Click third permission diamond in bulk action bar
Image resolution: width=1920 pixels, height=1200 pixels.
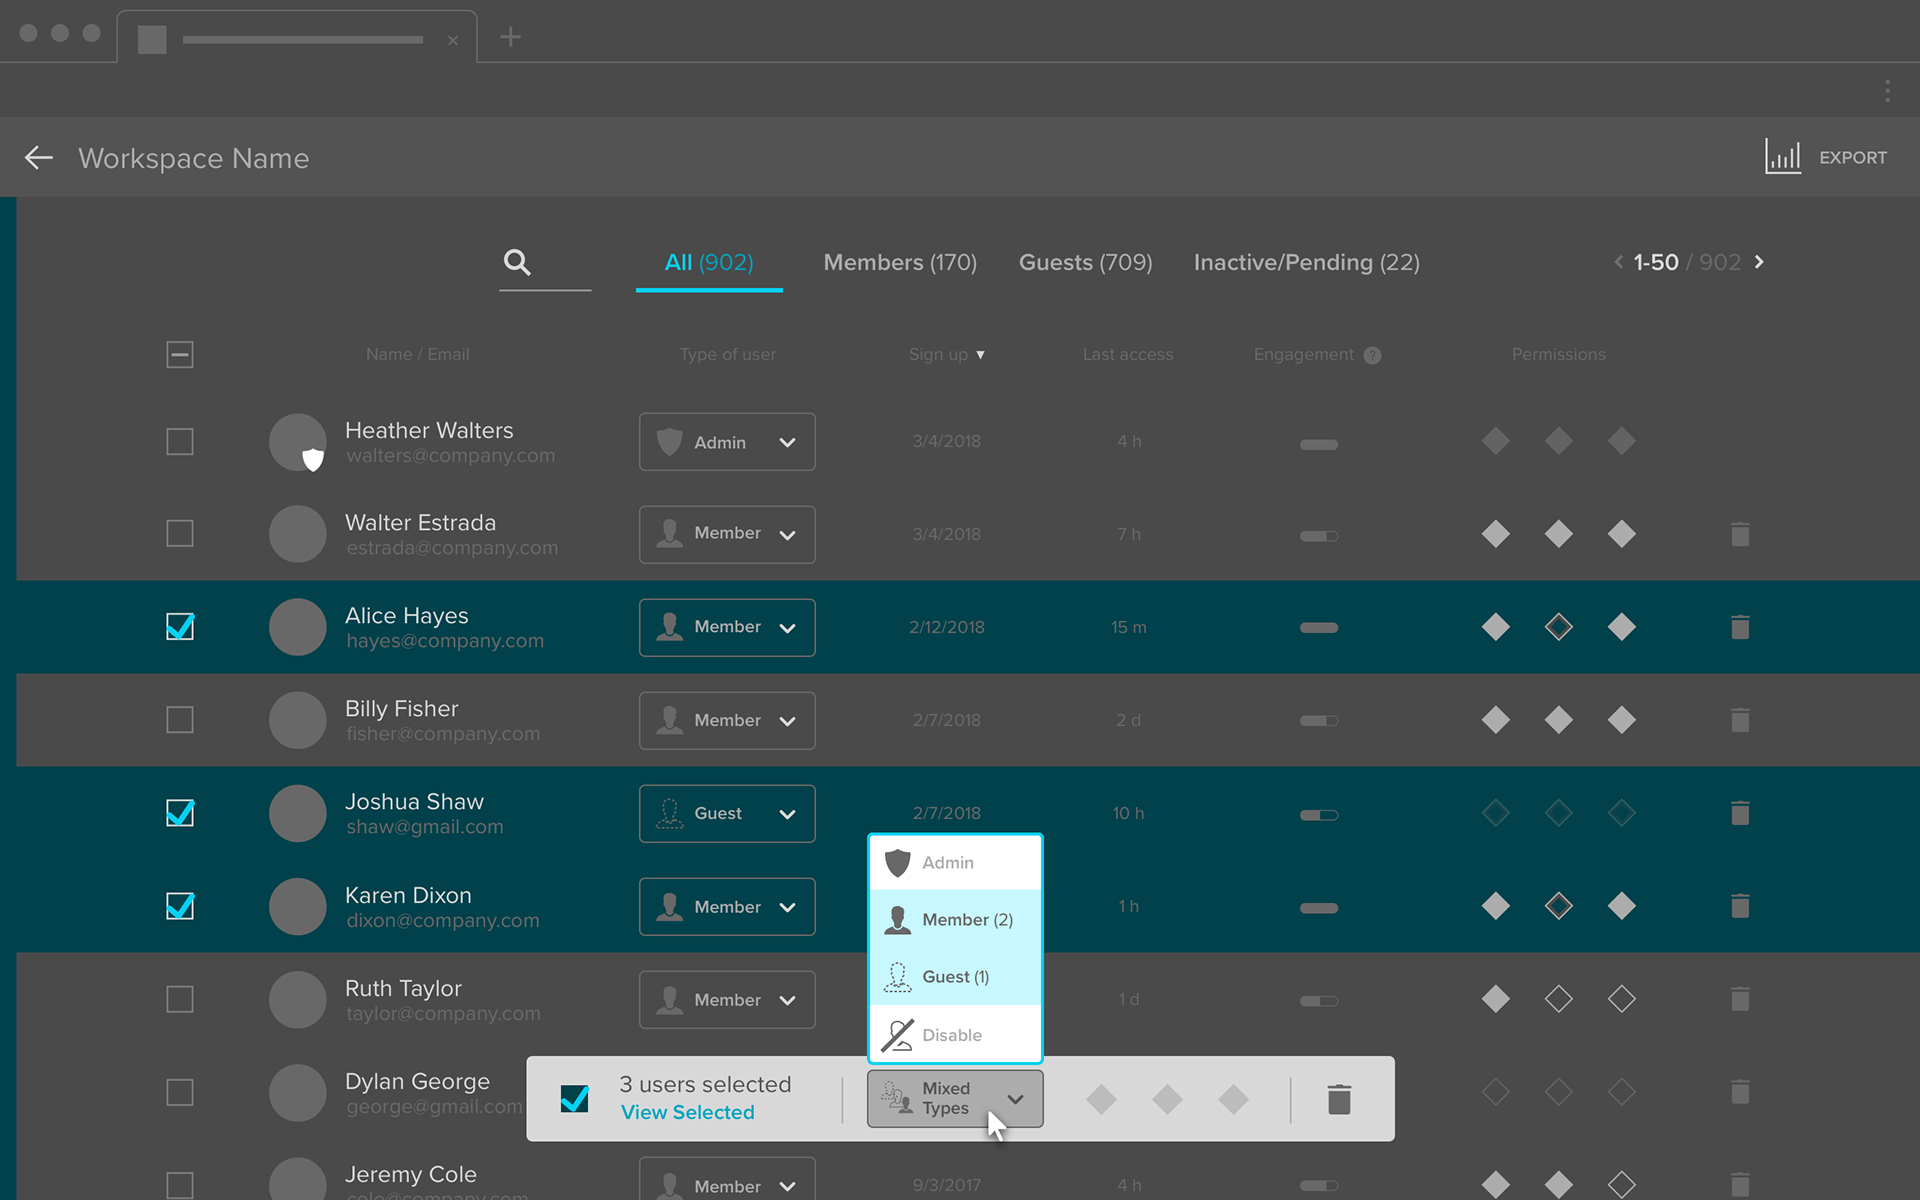1234,1100
